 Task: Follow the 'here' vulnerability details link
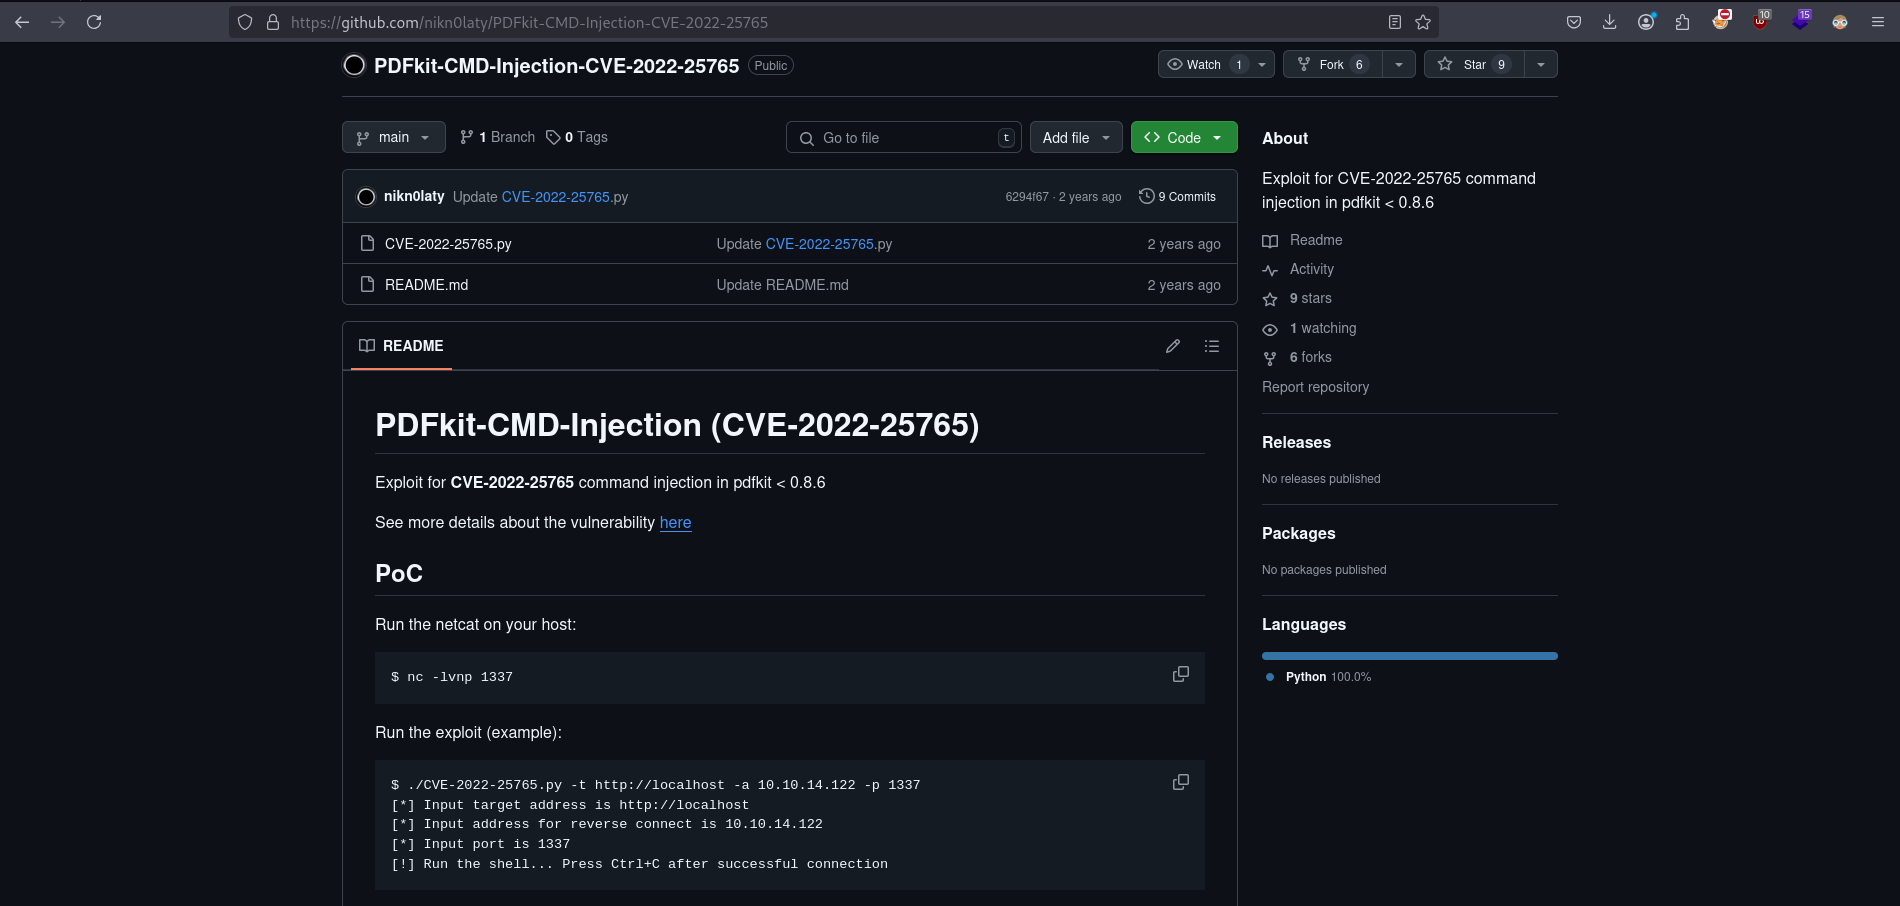point(675,523)
